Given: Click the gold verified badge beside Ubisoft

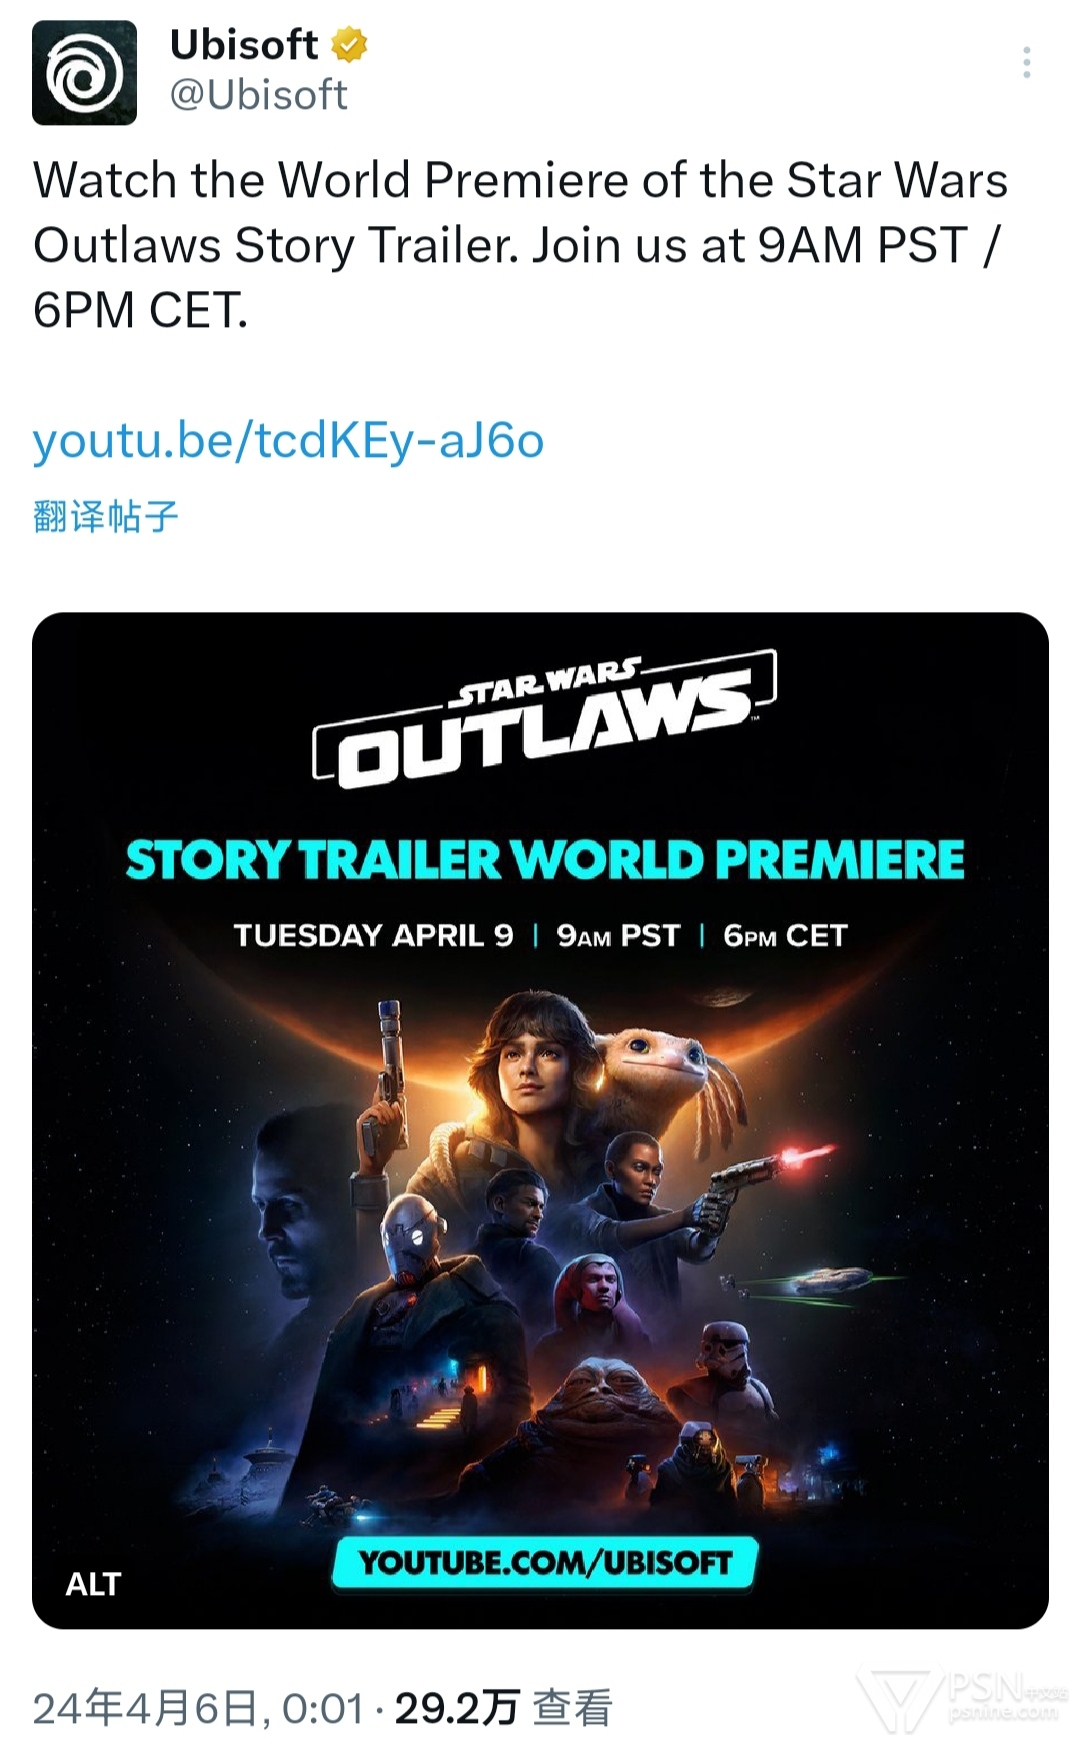Looking at the screenshot, I should point(349,45).
